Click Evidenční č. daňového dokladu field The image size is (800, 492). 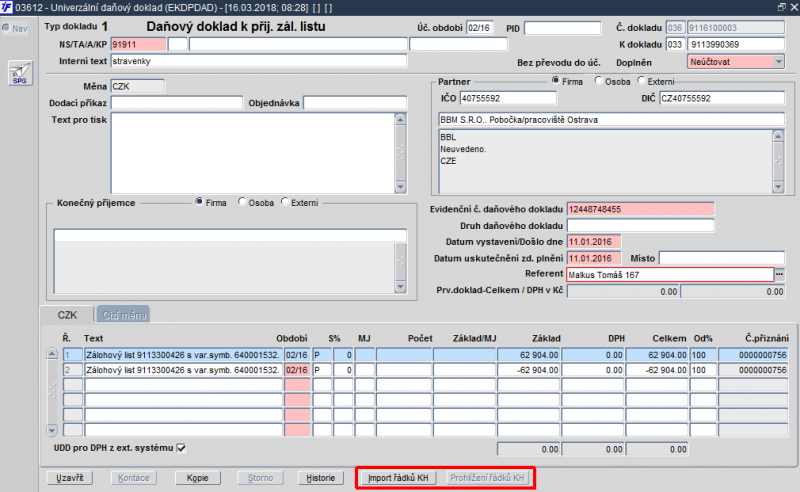pos(640,209)
